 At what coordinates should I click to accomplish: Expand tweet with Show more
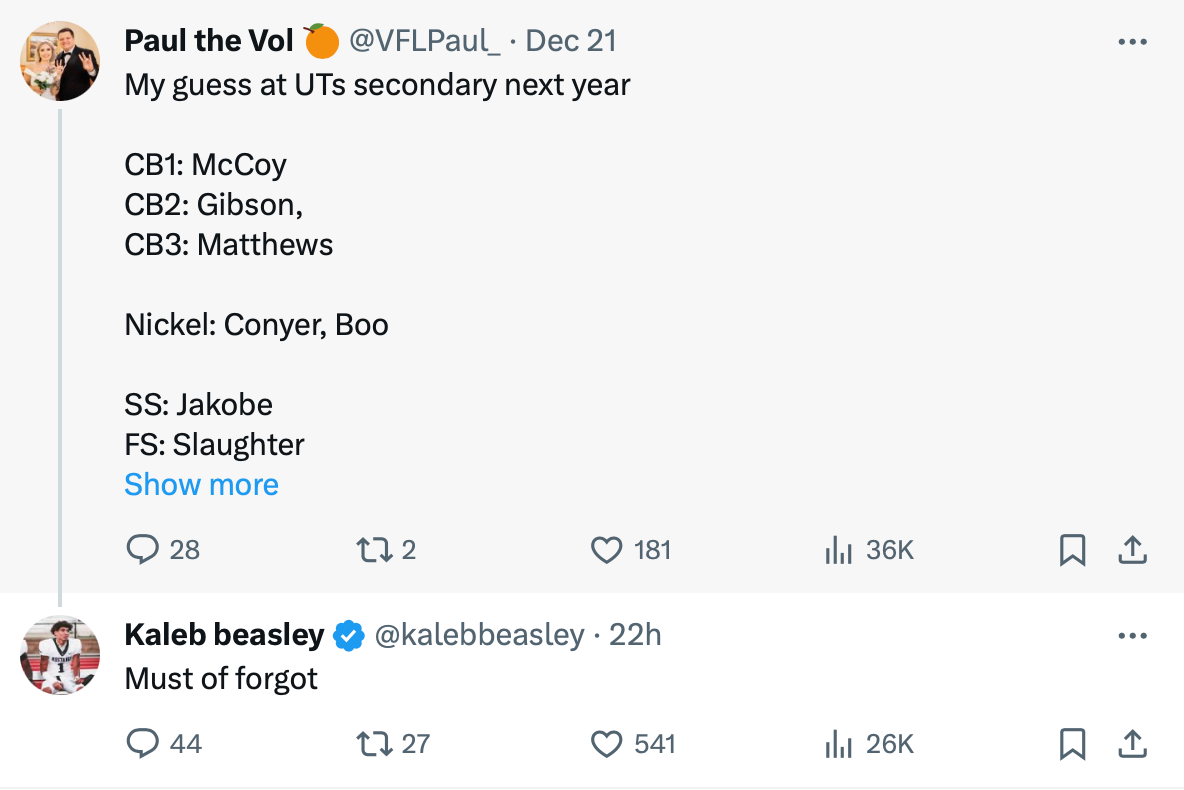(201, 485)
